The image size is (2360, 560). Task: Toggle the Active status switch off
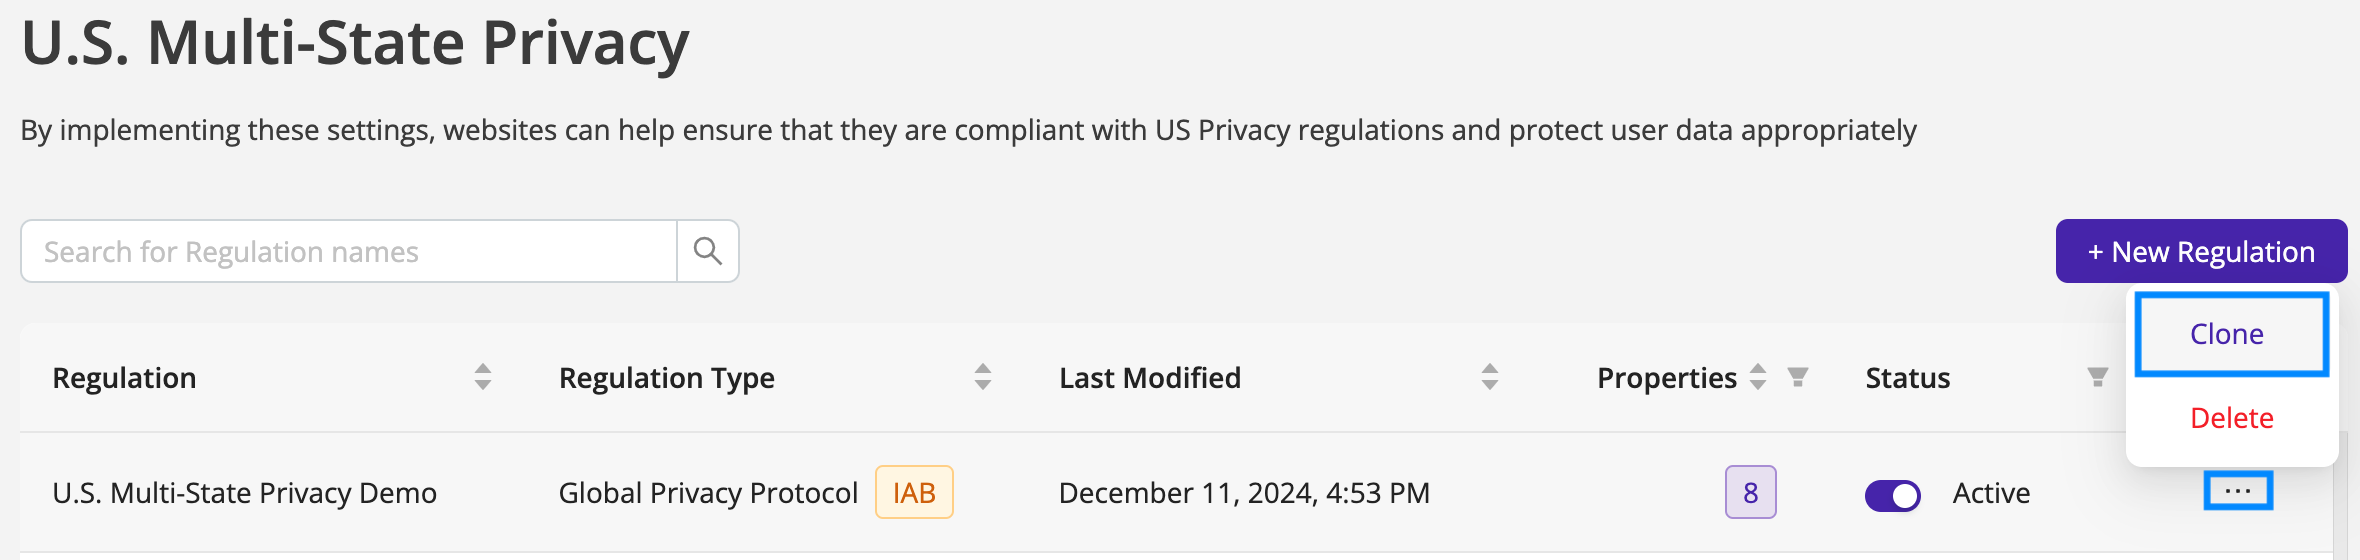(x=1893, y=495)
